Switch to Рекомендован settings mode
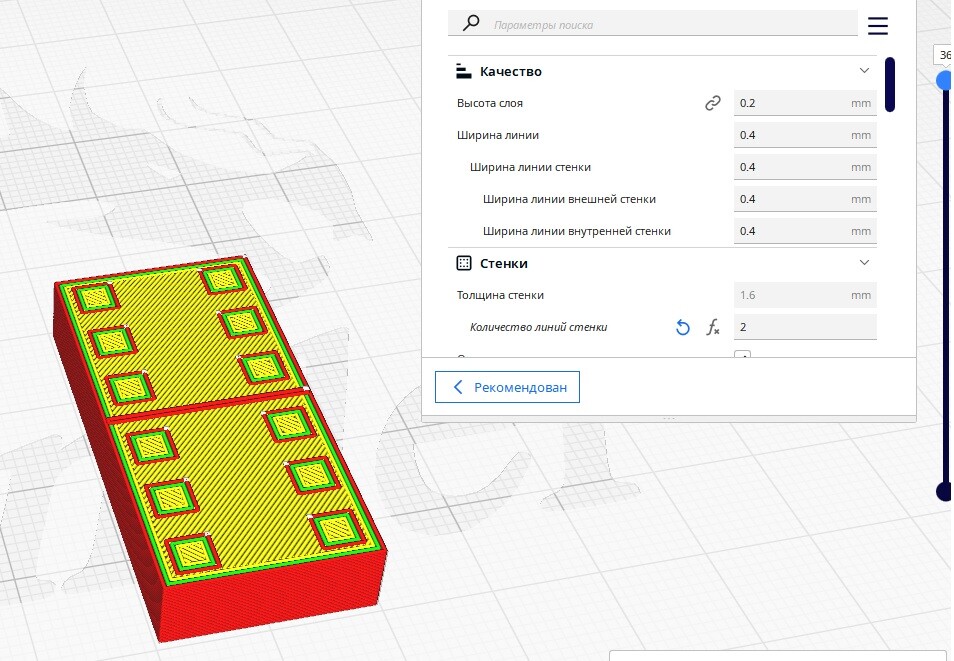 coord(507,387)
